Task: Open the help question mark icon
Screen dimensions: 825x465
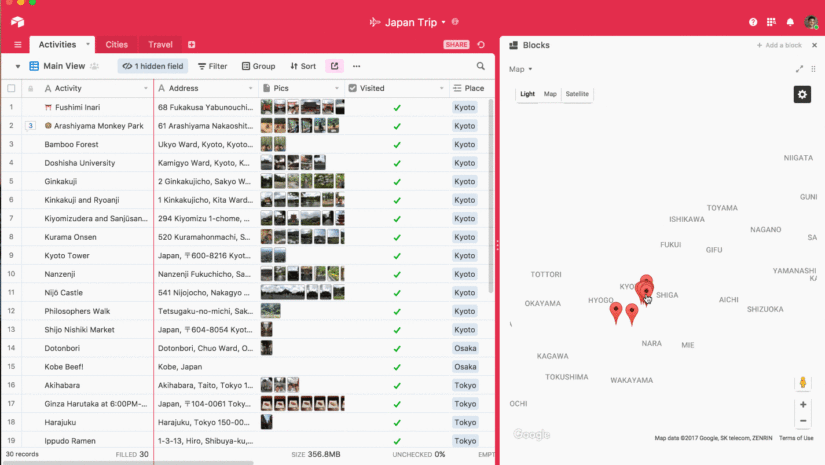Action: coord(753,22)
